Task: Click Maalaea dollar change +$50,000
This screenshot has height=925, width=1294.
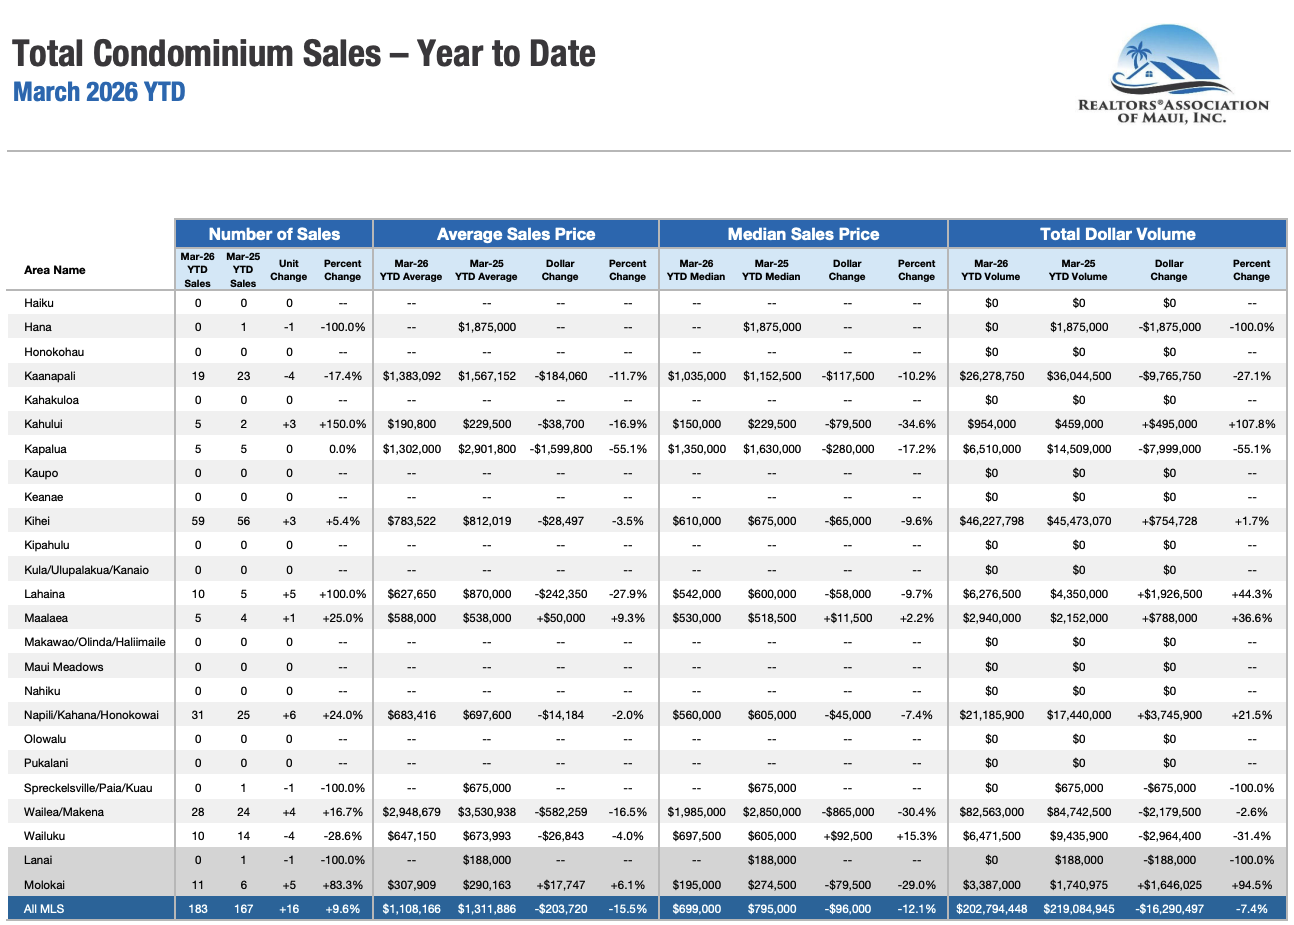Action: tap(560, 618)
